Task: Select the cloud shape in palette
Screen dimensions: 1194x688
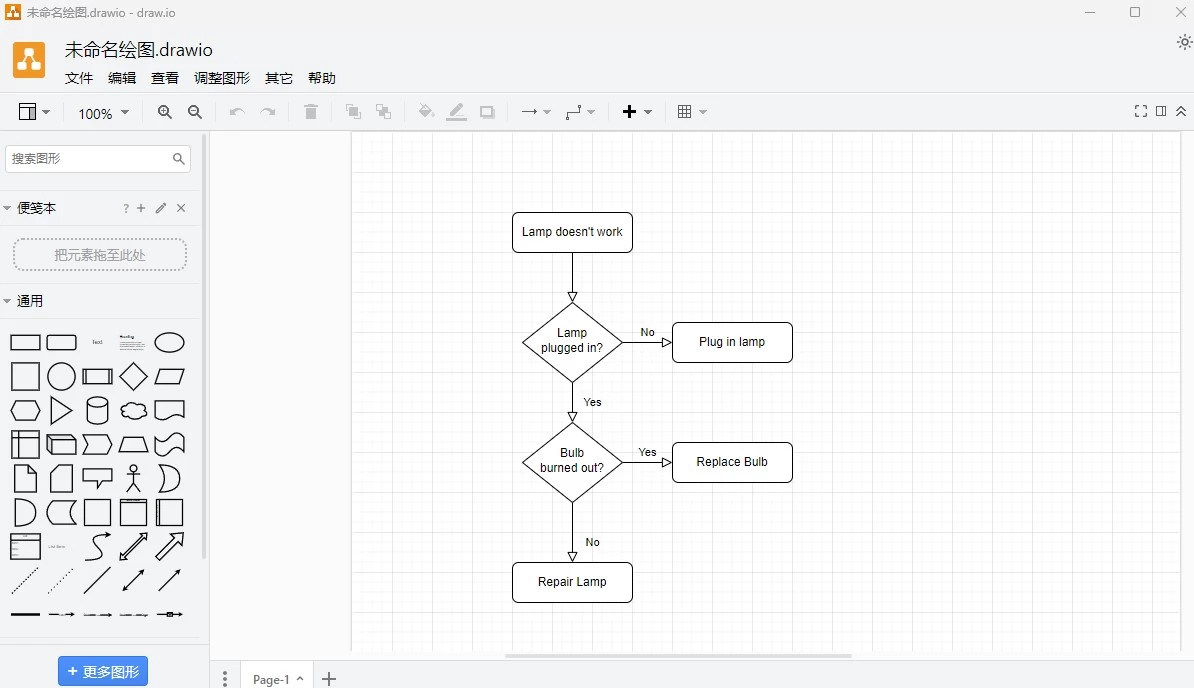Action: (133, 410)
